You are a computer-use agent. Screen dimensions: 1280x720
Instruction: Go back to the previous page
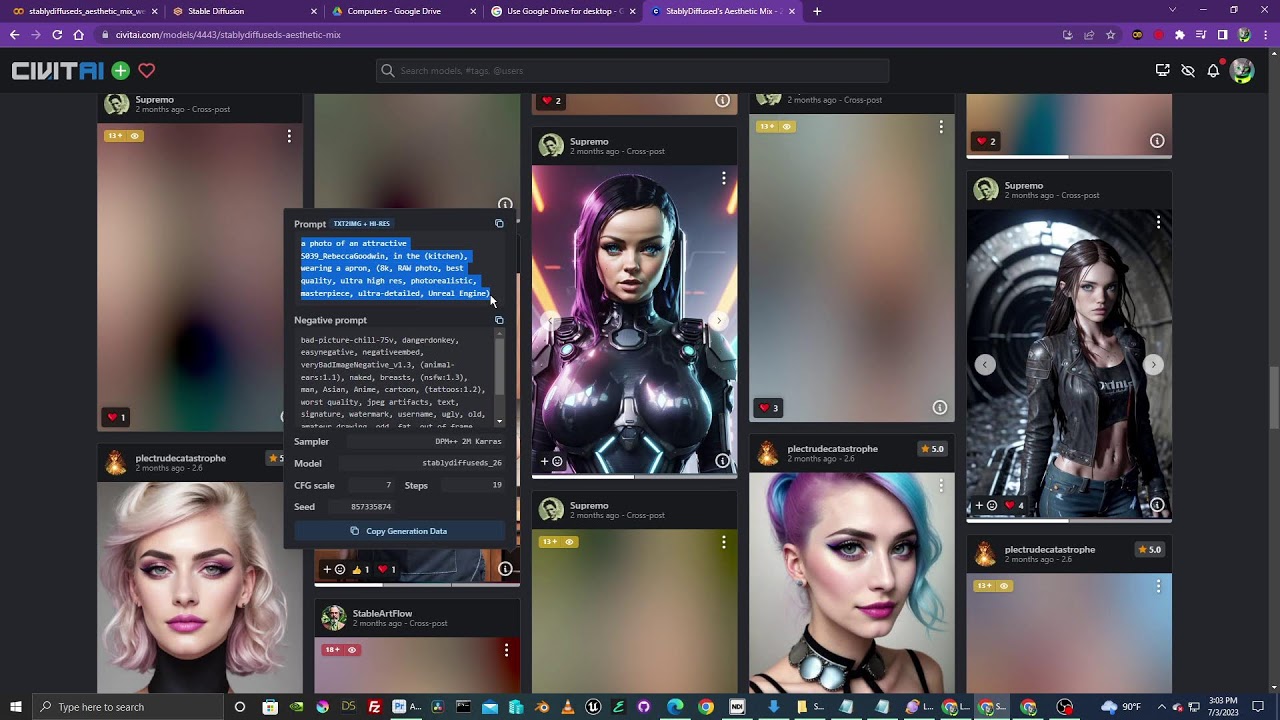tap(14, 34)
